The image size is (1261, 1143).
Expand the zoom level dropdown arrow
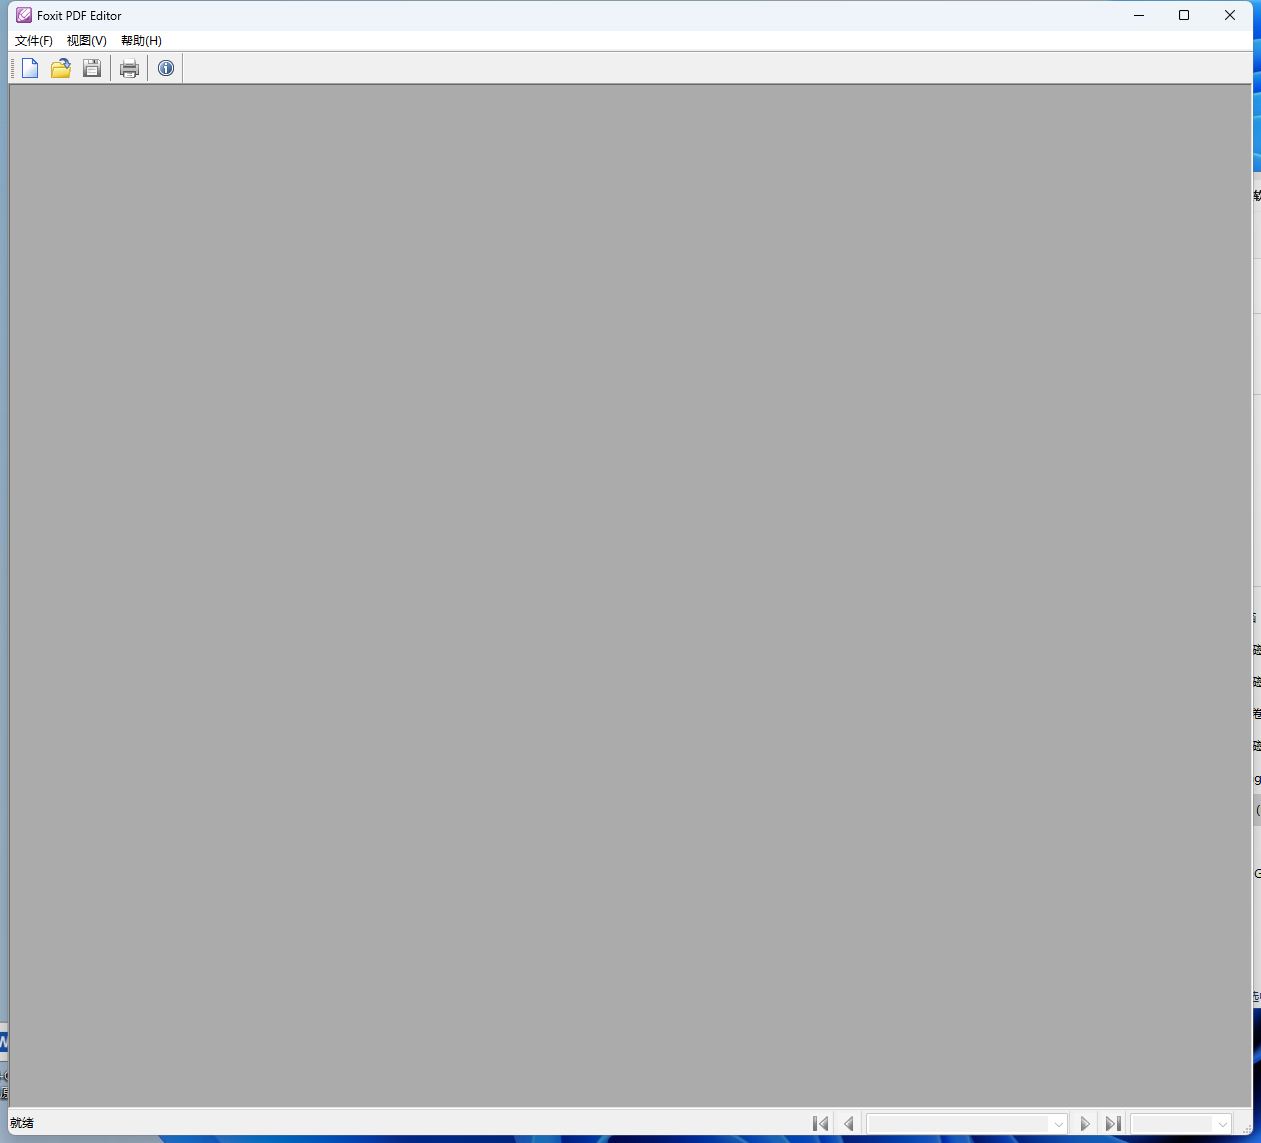pos(1222,1124)
